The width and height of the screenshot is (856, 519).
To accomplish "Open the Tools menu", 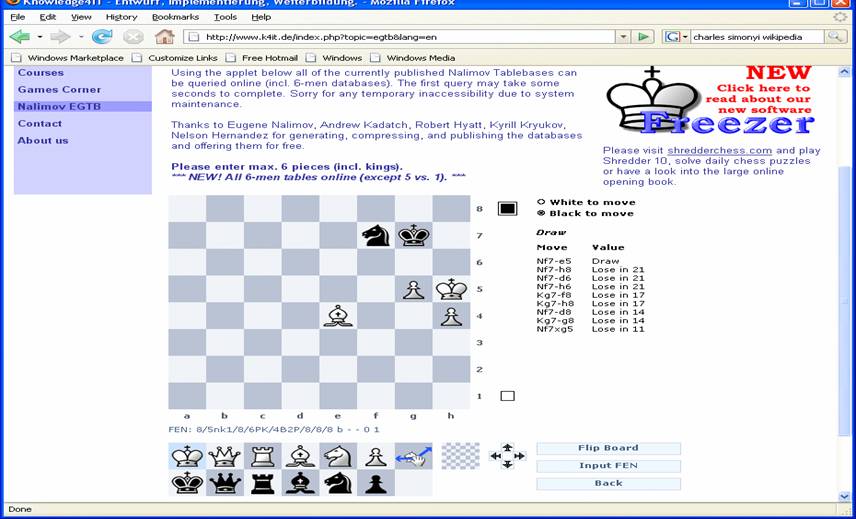I will tap(225, 17).
